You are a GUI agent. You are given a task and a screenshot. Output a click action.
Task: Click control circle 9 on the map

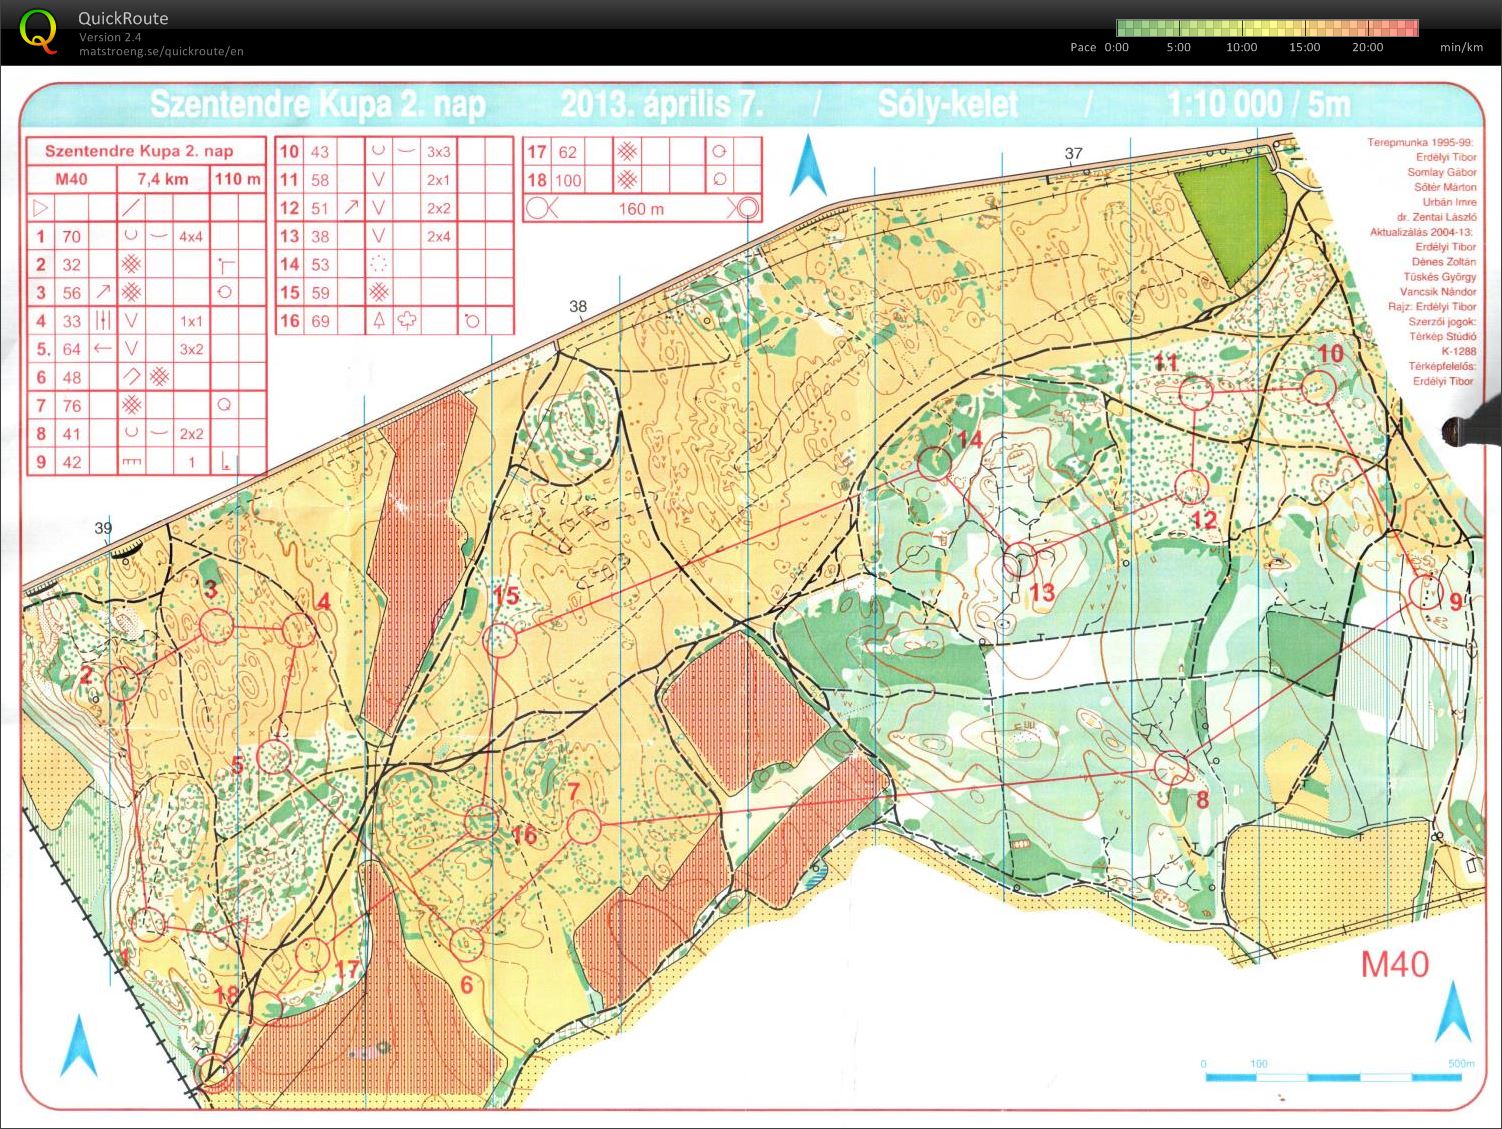point(1425,592)
